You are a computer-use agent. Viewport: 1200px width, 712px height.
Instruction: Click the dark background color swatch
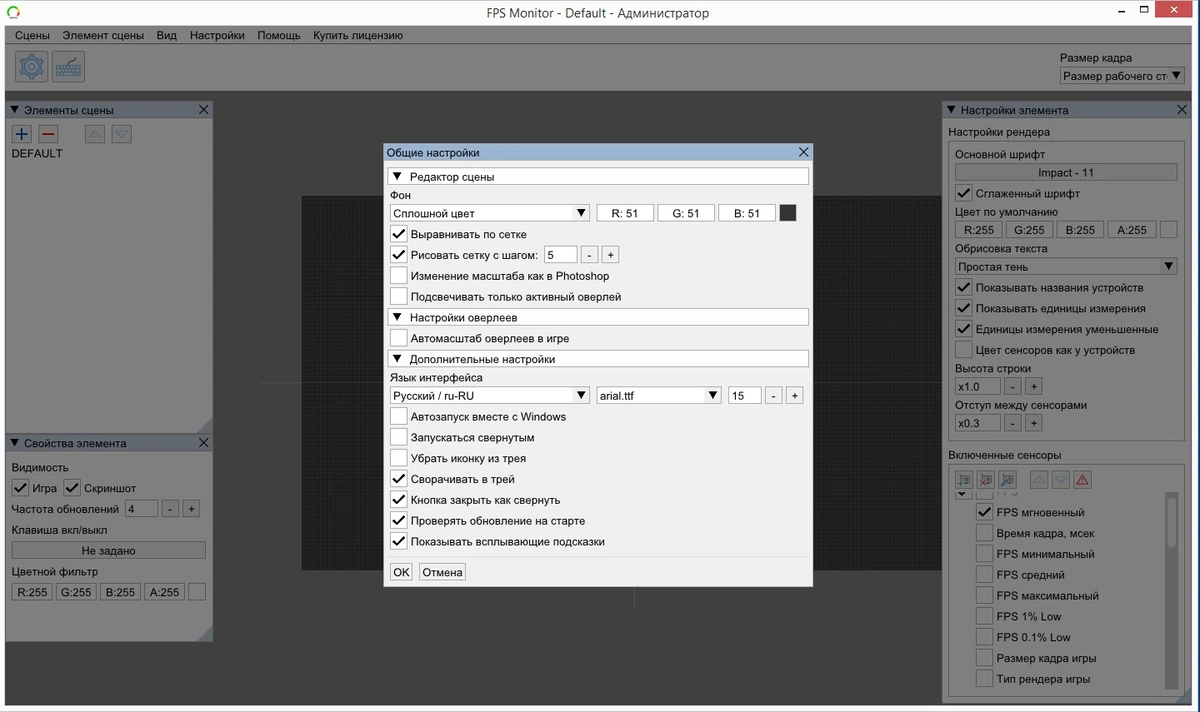(788, 213)
